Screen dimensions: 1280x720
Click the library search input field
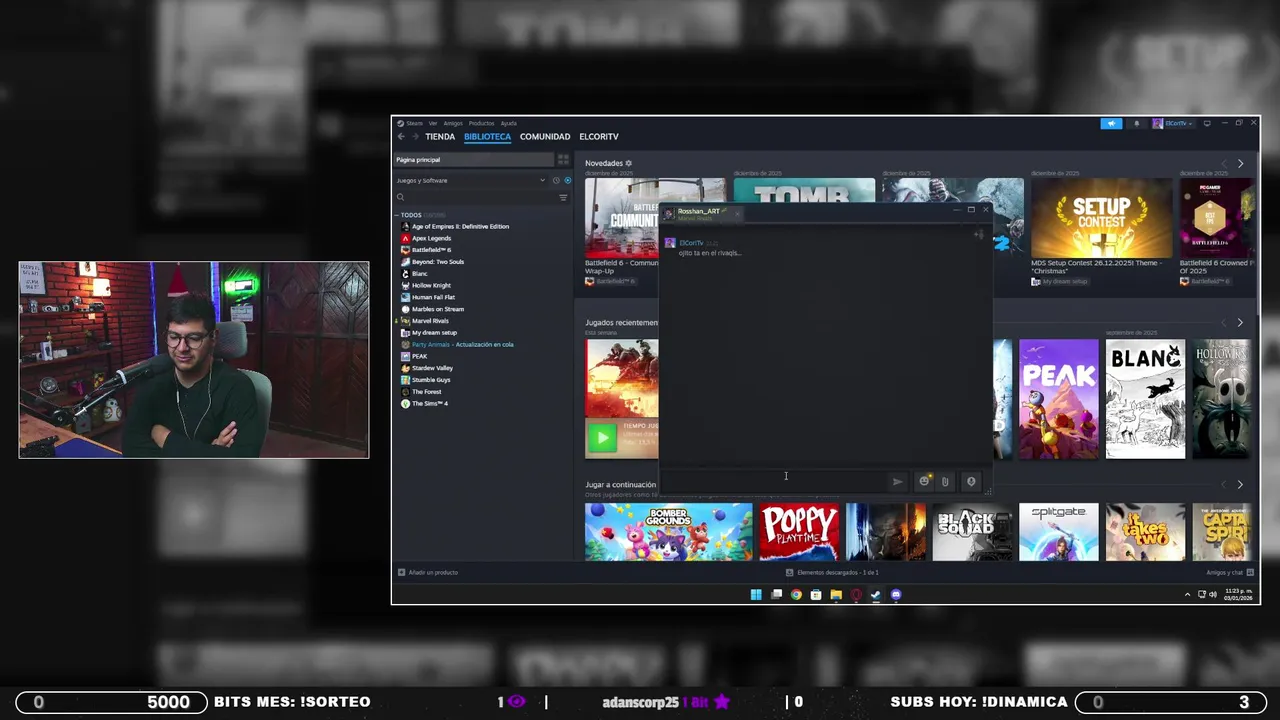point(481,197)
